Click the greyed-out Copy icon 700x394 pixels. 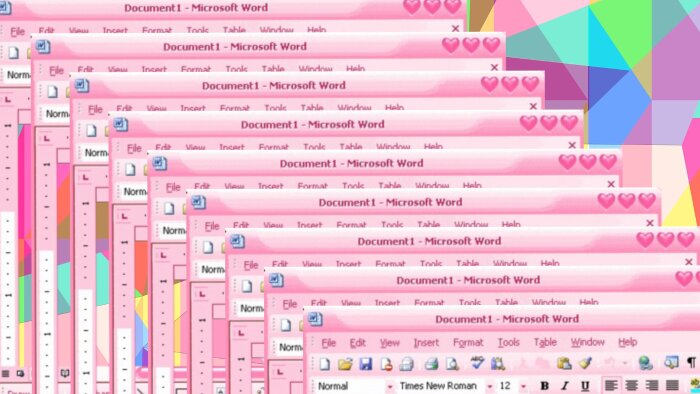(543, 363)
